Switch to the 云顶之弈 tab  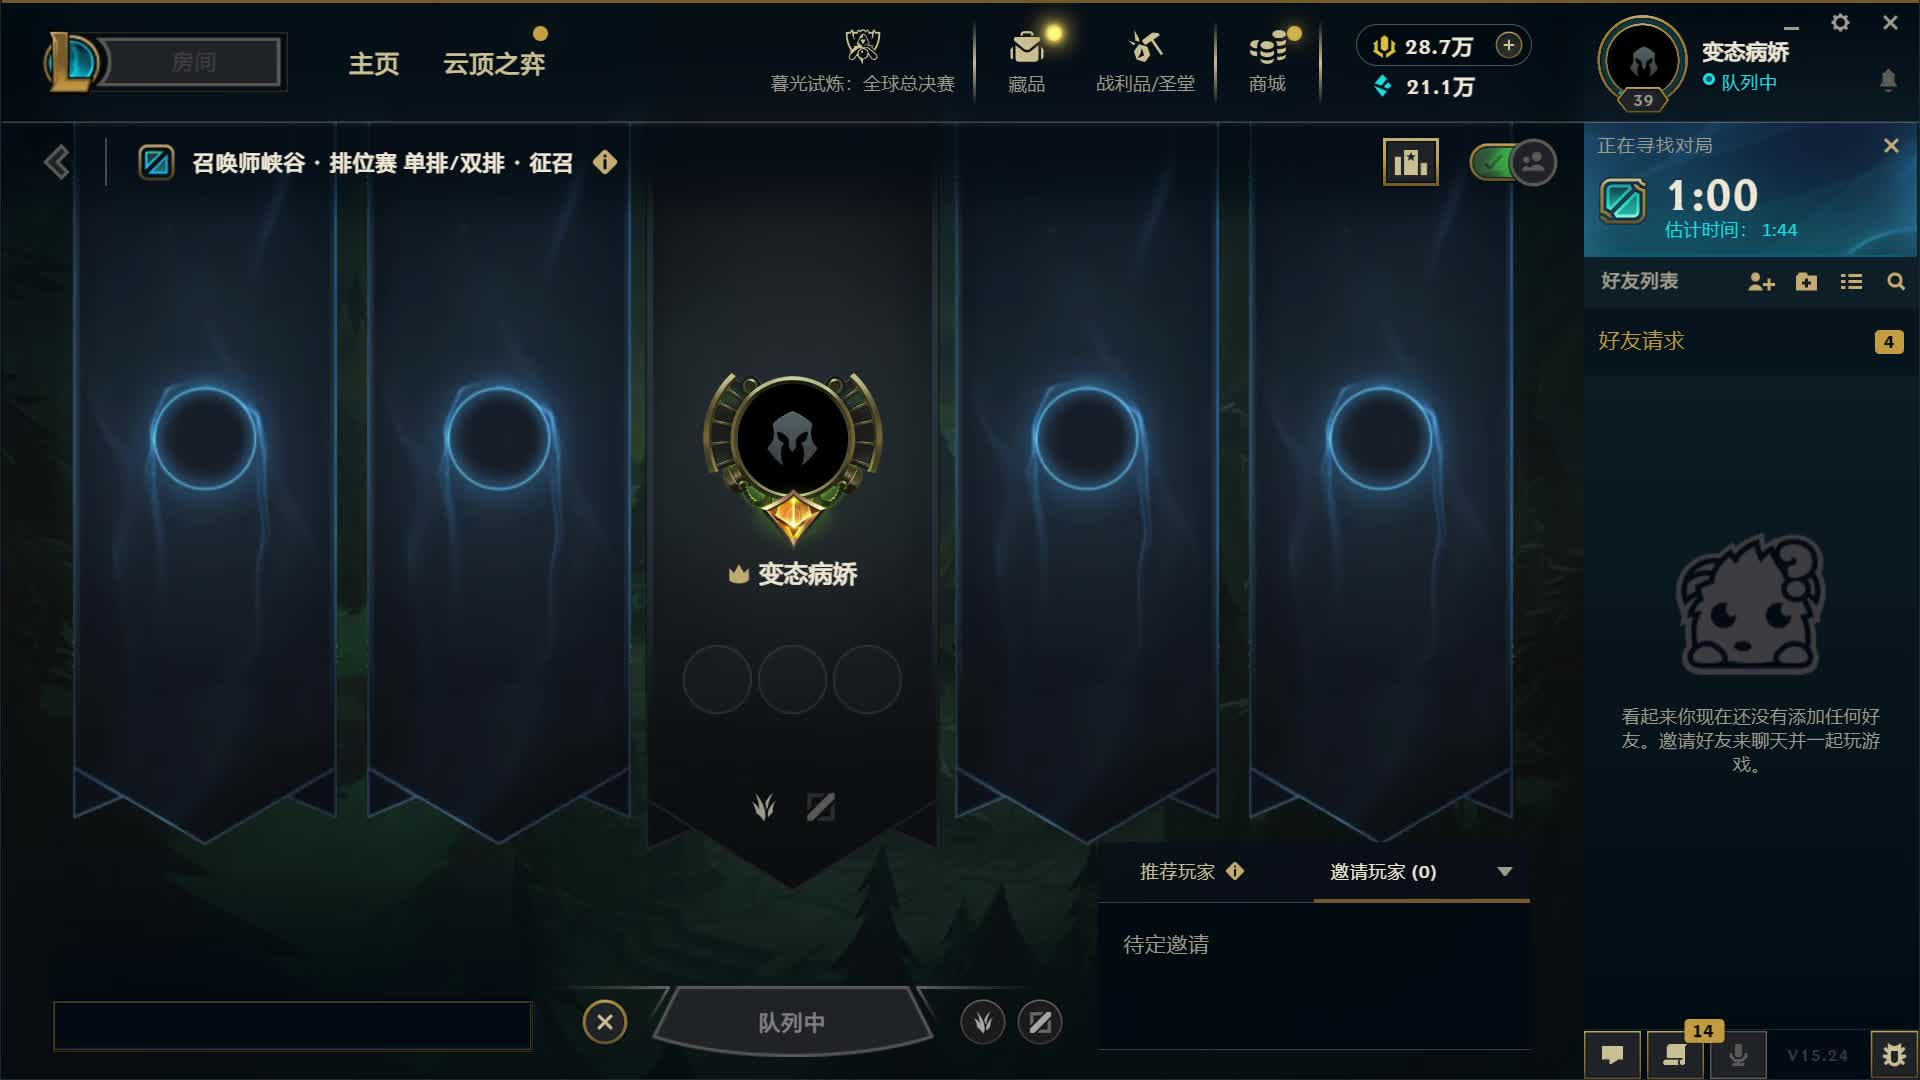[x=494, y=64]
